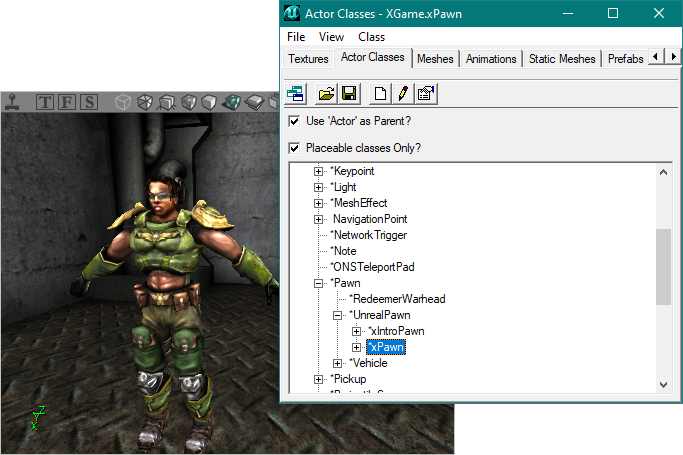Open the View menu
Image resolution: width=683 pixels, height=455 pixels.
331,37
